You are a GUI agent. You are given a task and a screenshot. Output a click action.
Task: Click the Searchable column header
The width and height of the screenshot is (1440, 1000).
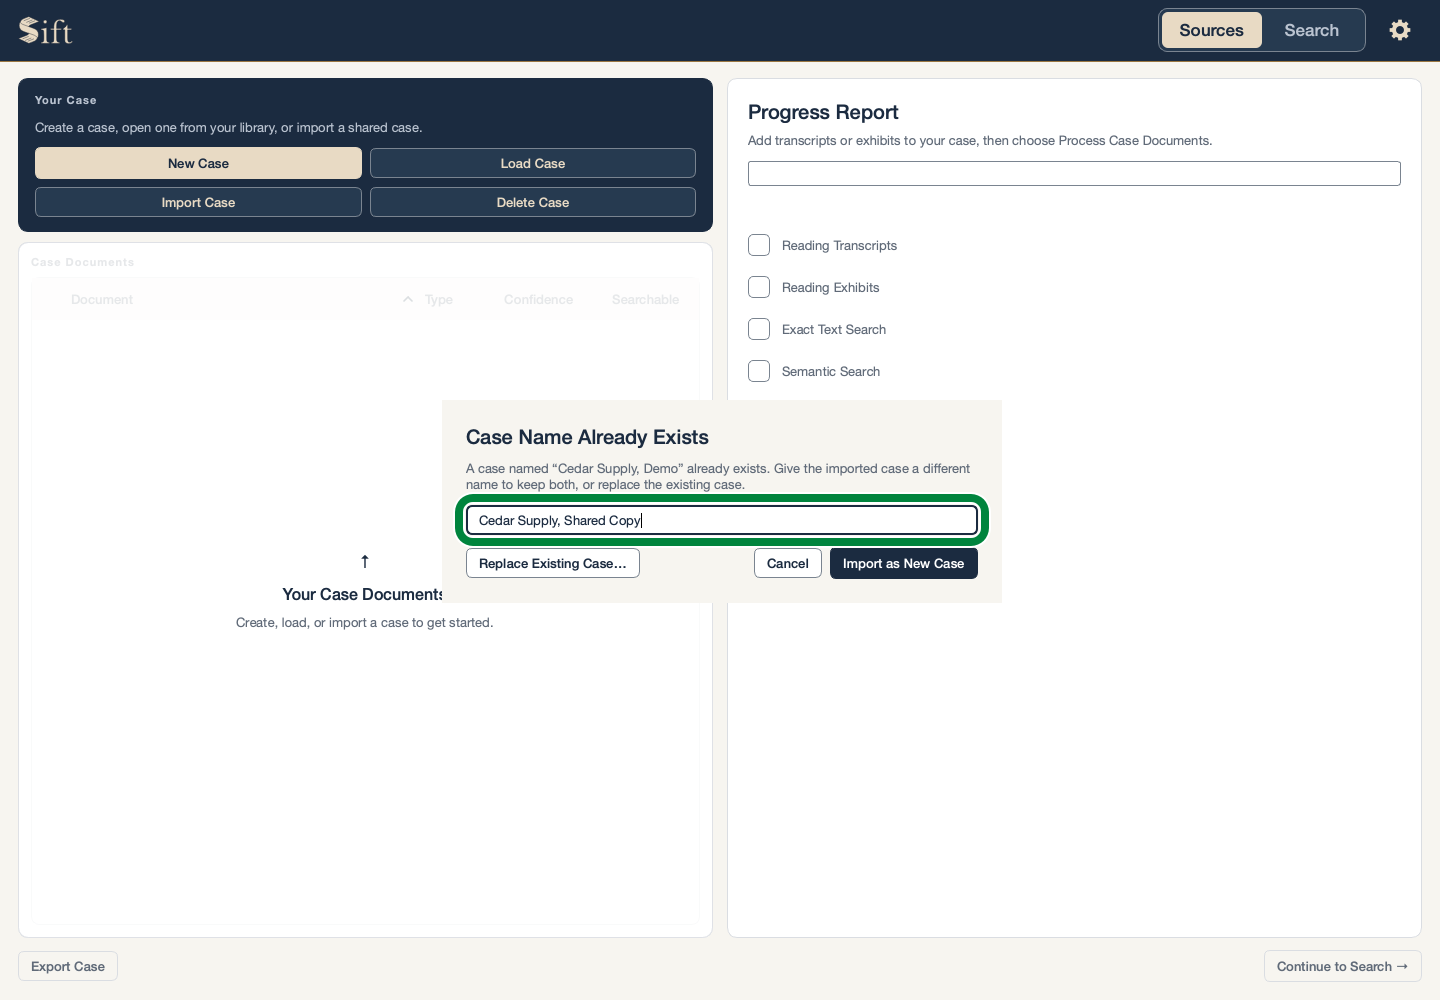click(645, 299)
